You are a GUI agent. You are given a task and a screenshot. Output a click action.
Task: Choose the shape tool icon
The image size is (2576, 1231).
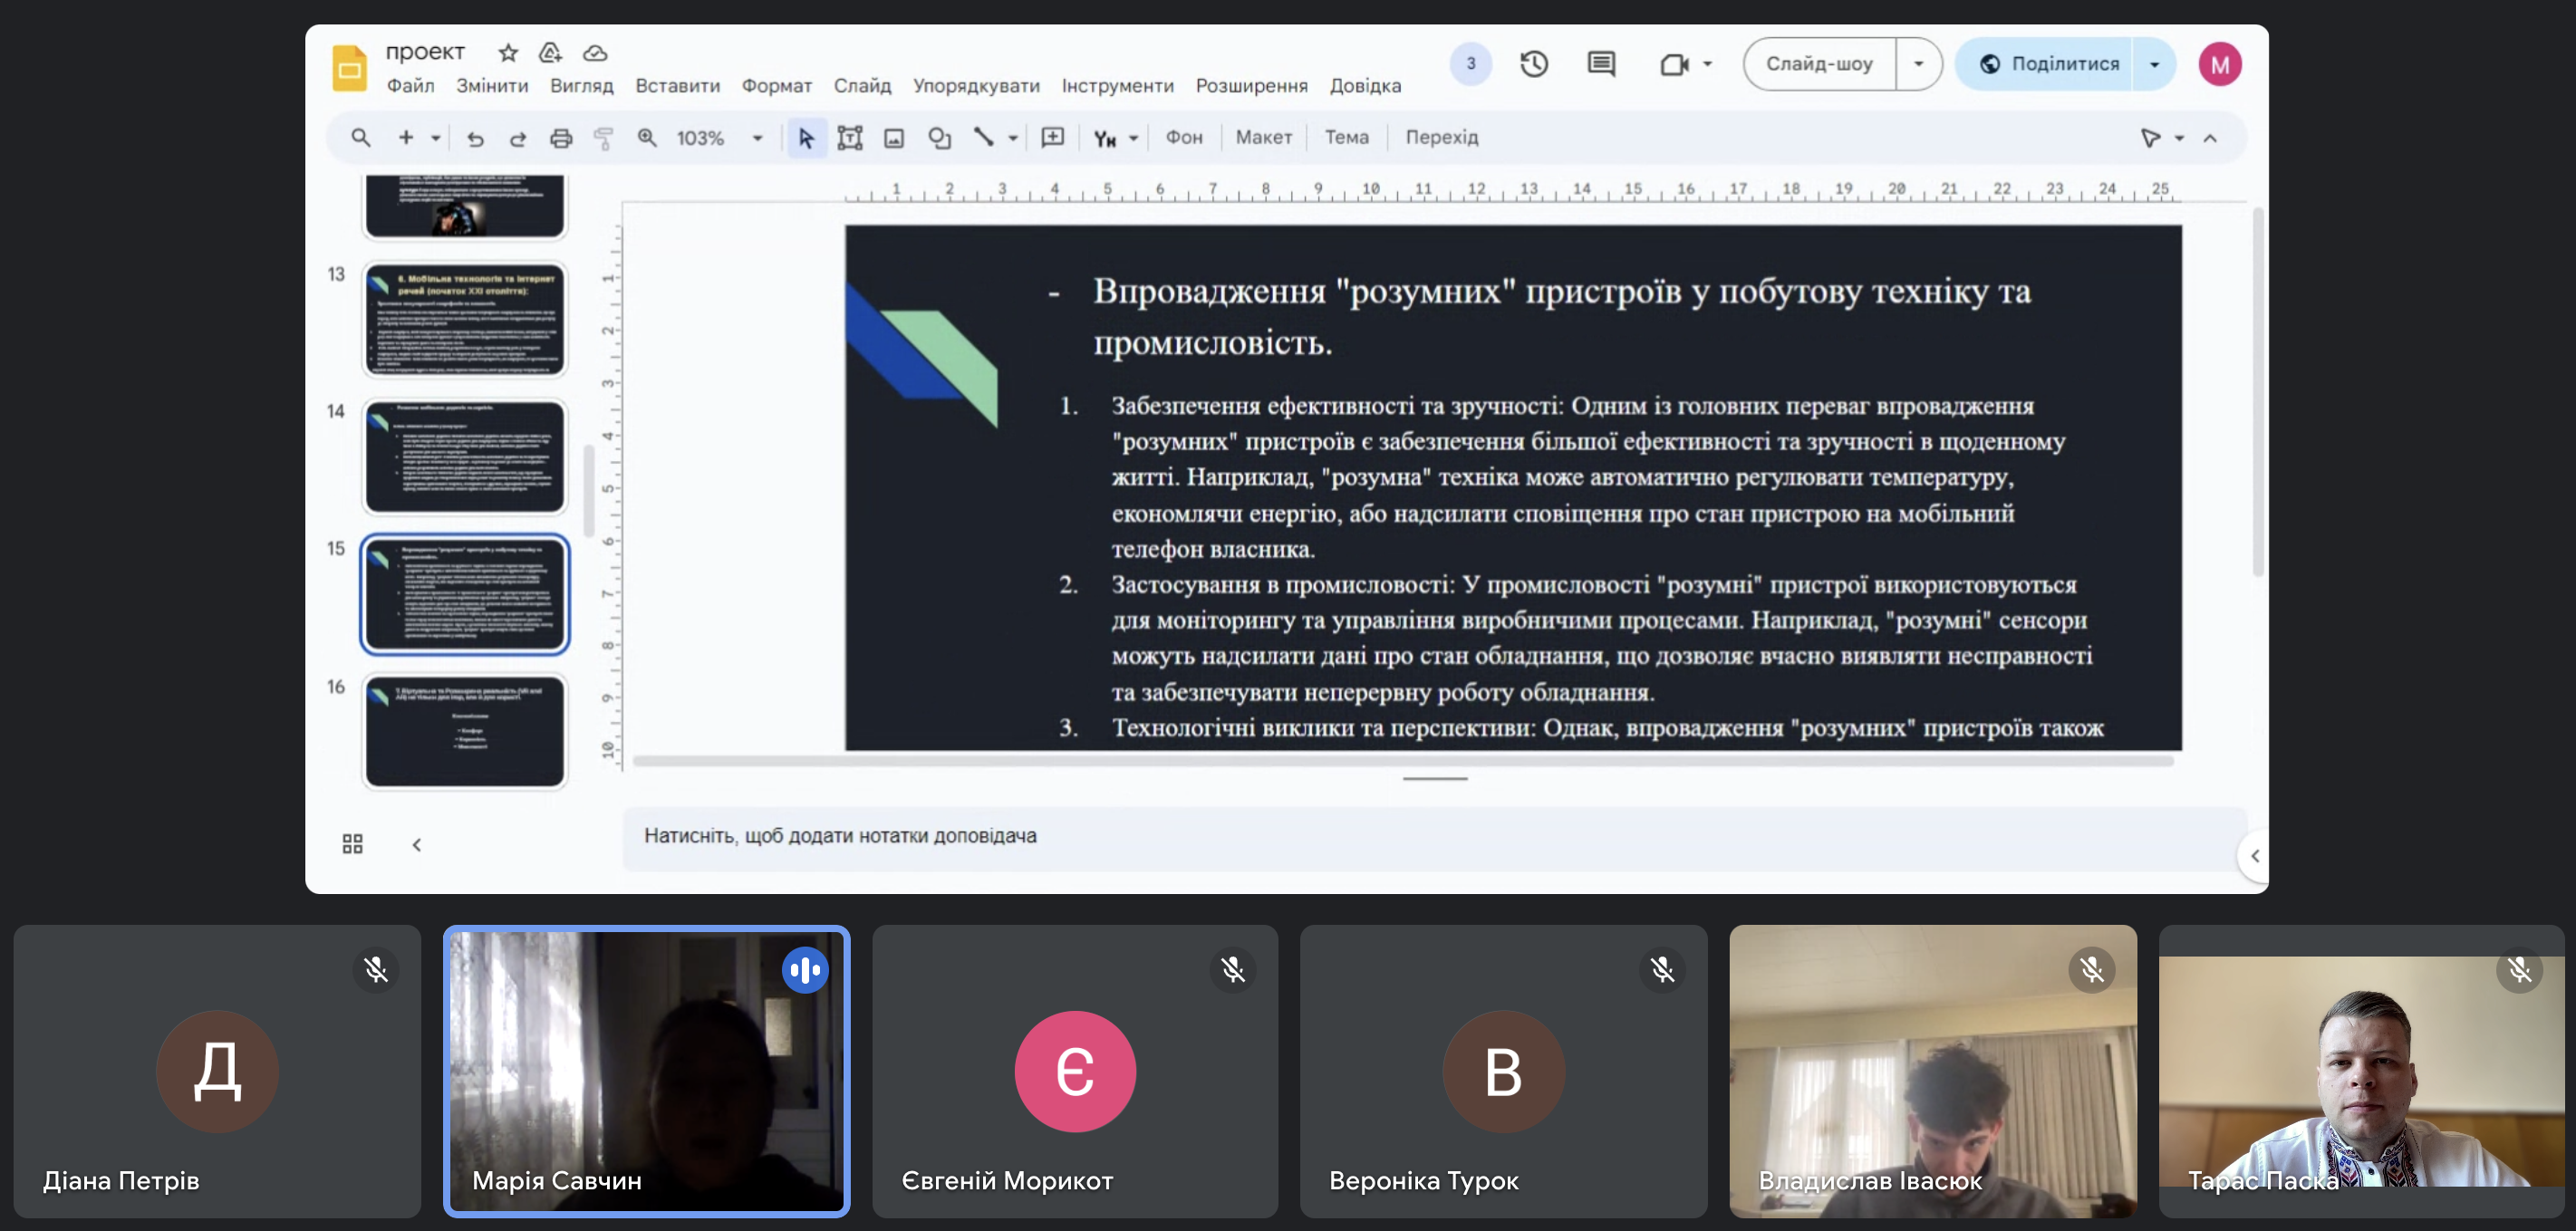point(938,138)
